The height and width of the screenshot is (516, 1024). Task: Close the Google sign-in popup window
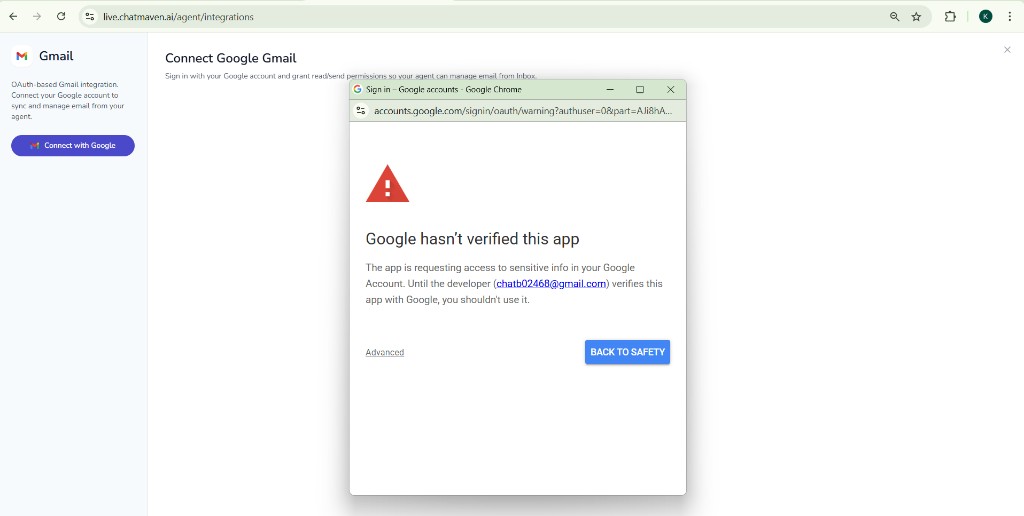pos(670,89)
